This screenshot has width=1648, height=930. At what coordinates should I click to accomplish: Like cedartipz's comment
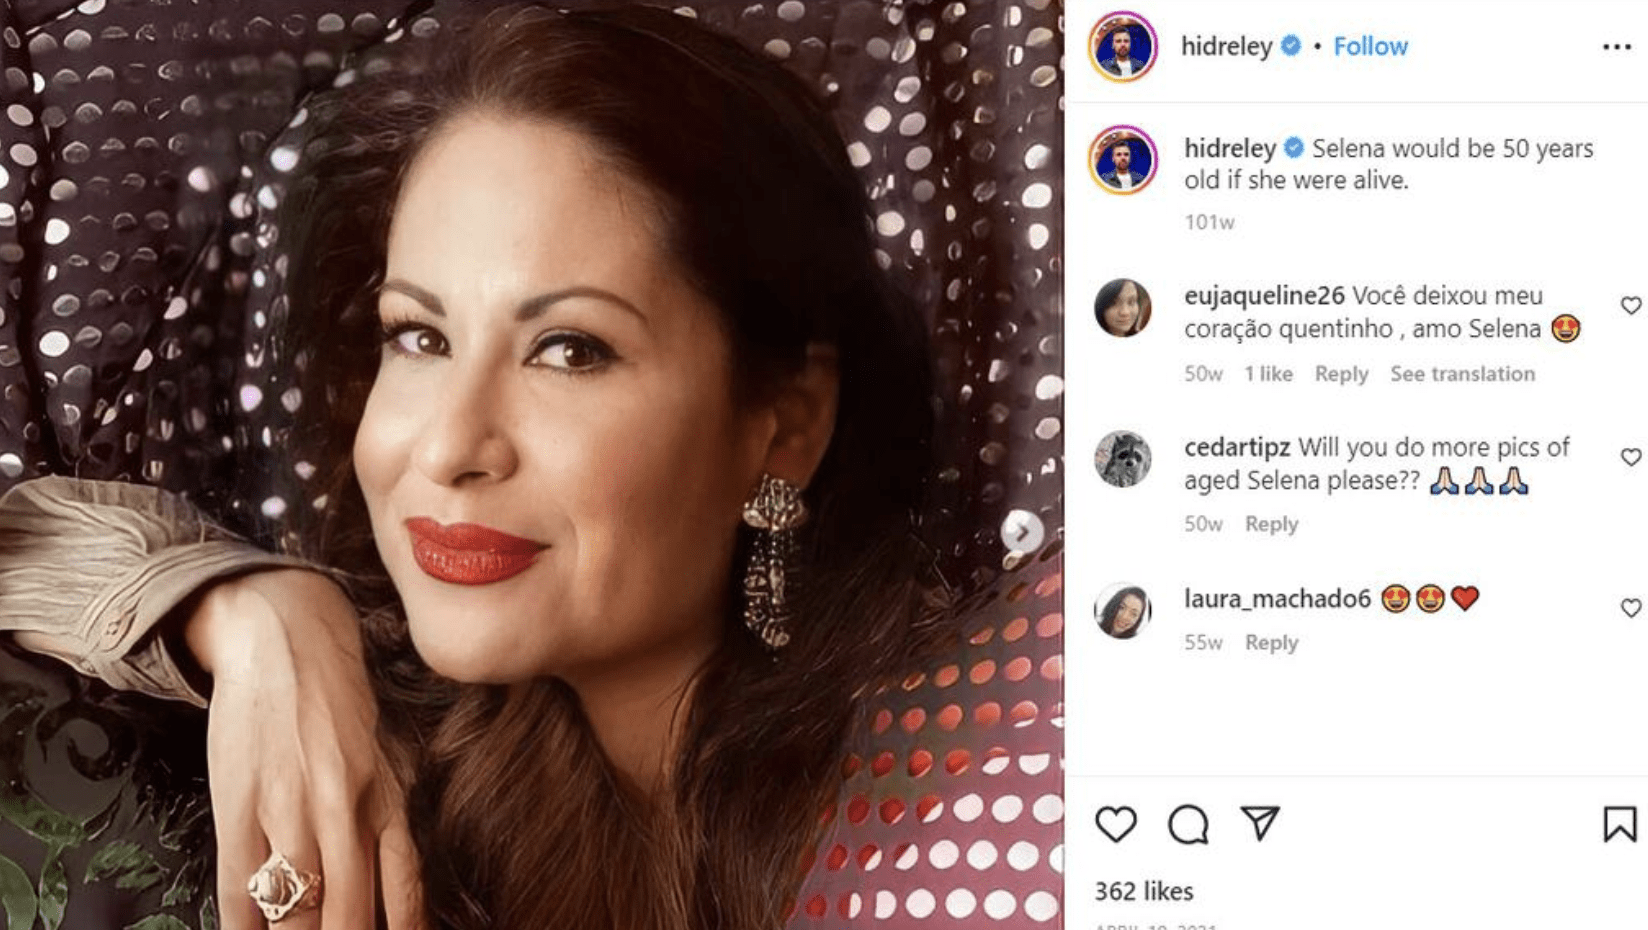click(x=1630, y=457)
